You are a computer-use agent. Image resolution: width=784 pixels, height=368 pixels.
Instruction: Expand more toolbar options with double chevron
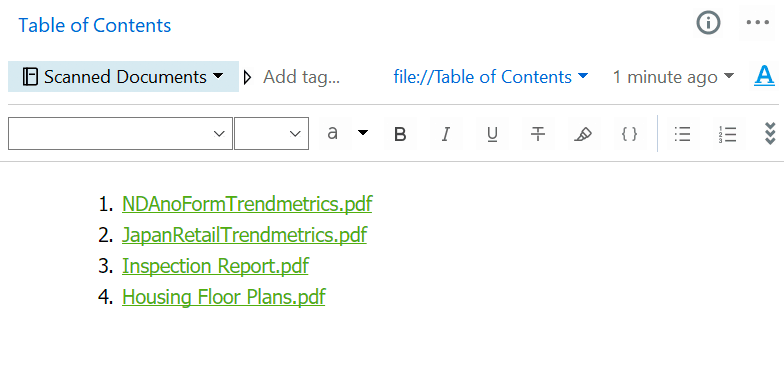pyautogui.click(x=770, y=134)
